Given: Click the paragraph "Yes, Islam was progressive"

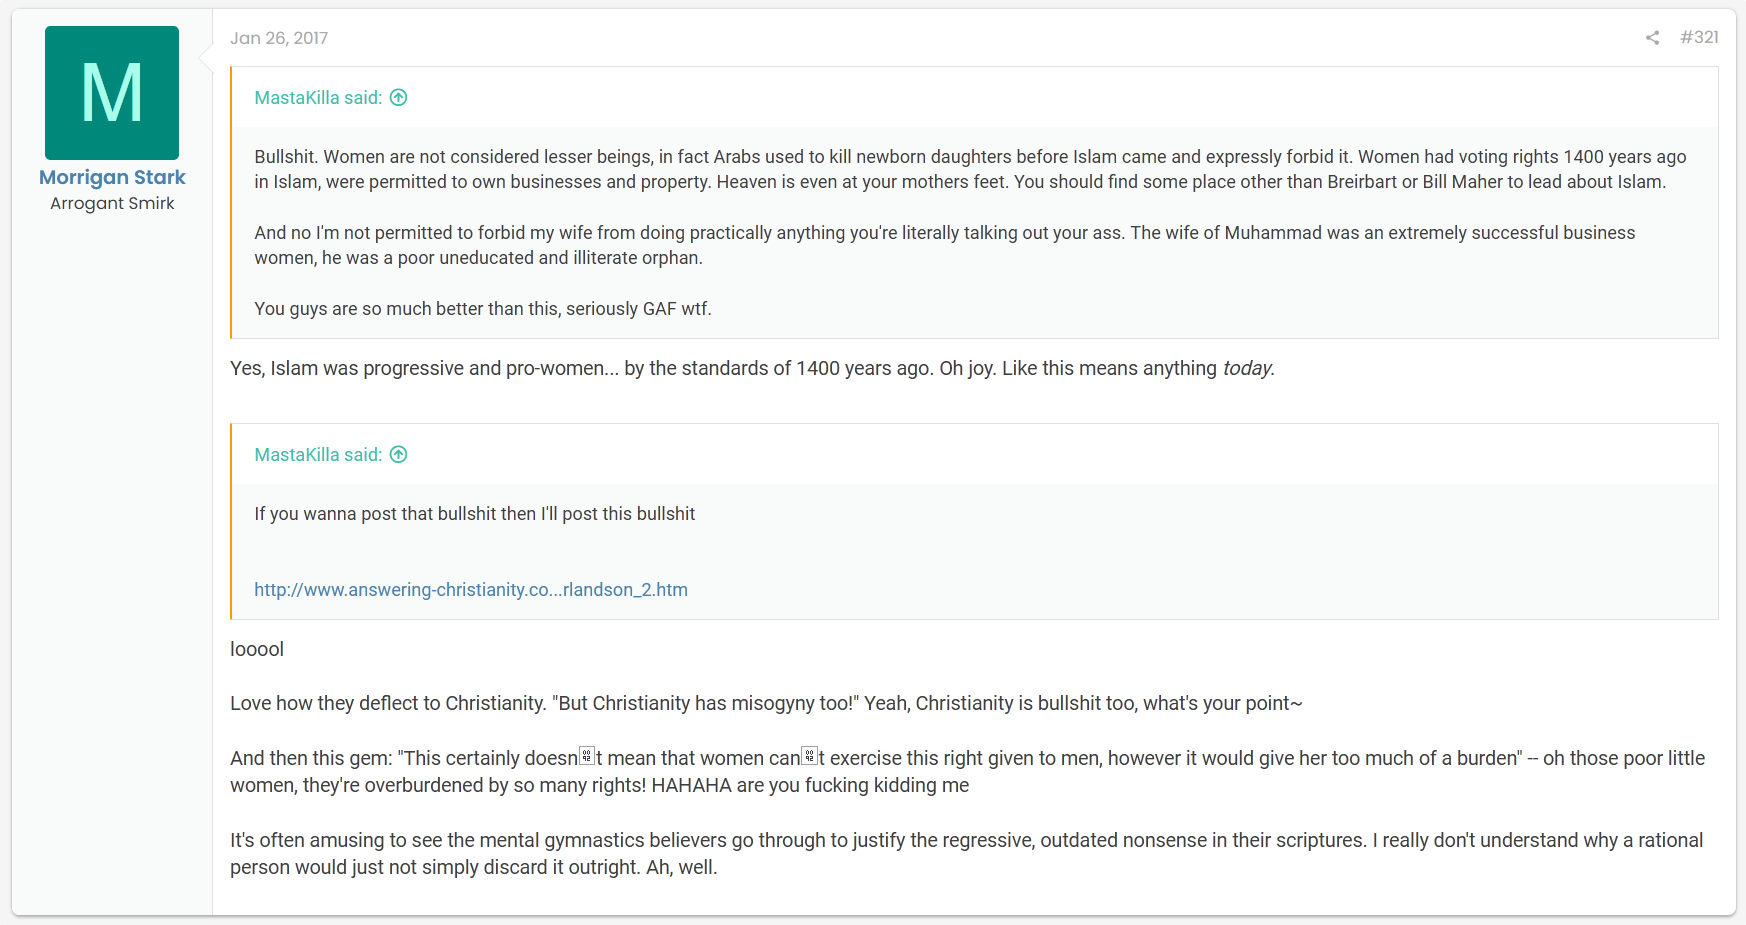Looking at the screenshot, I should (752, 368).
